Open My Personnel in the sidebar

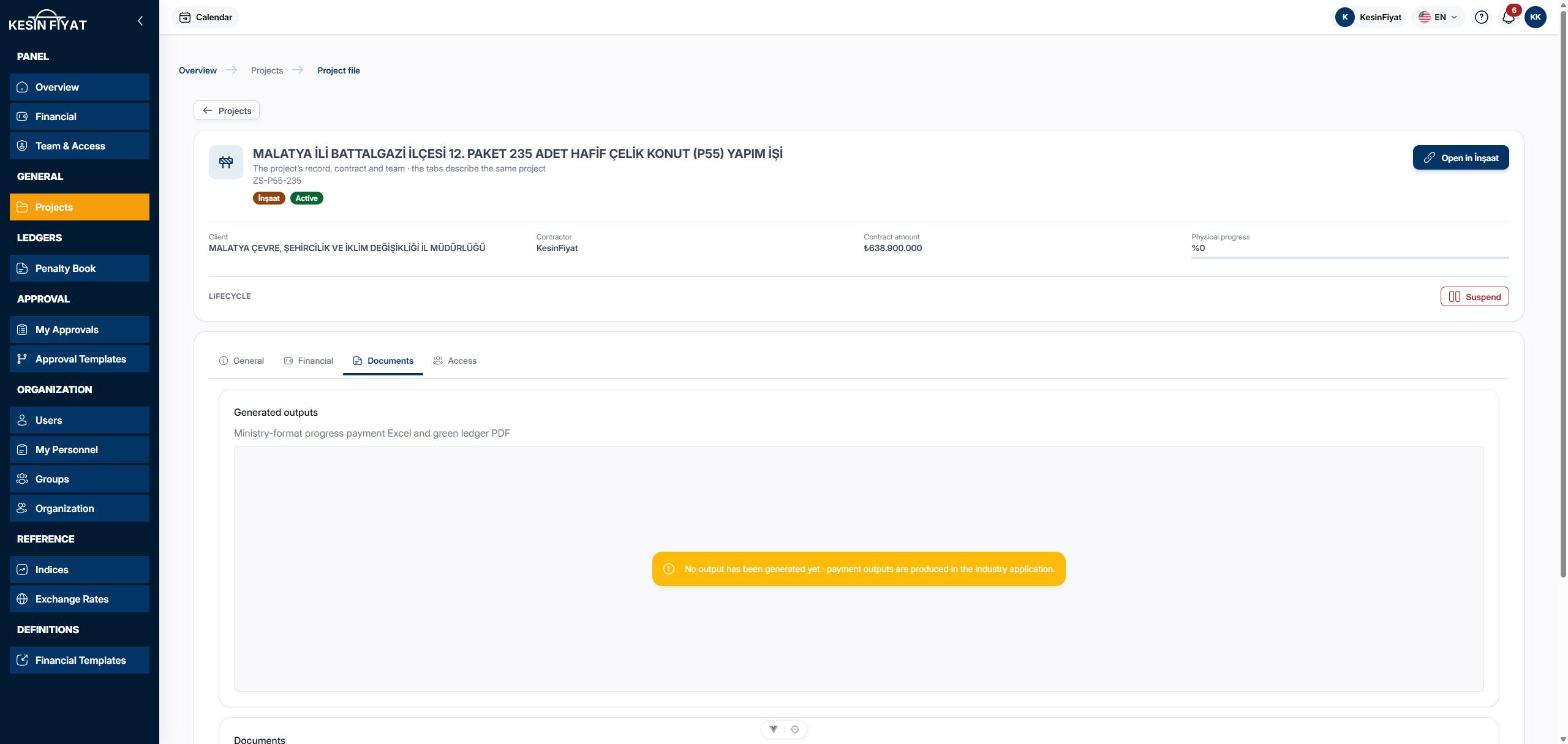tap(80, 450)
